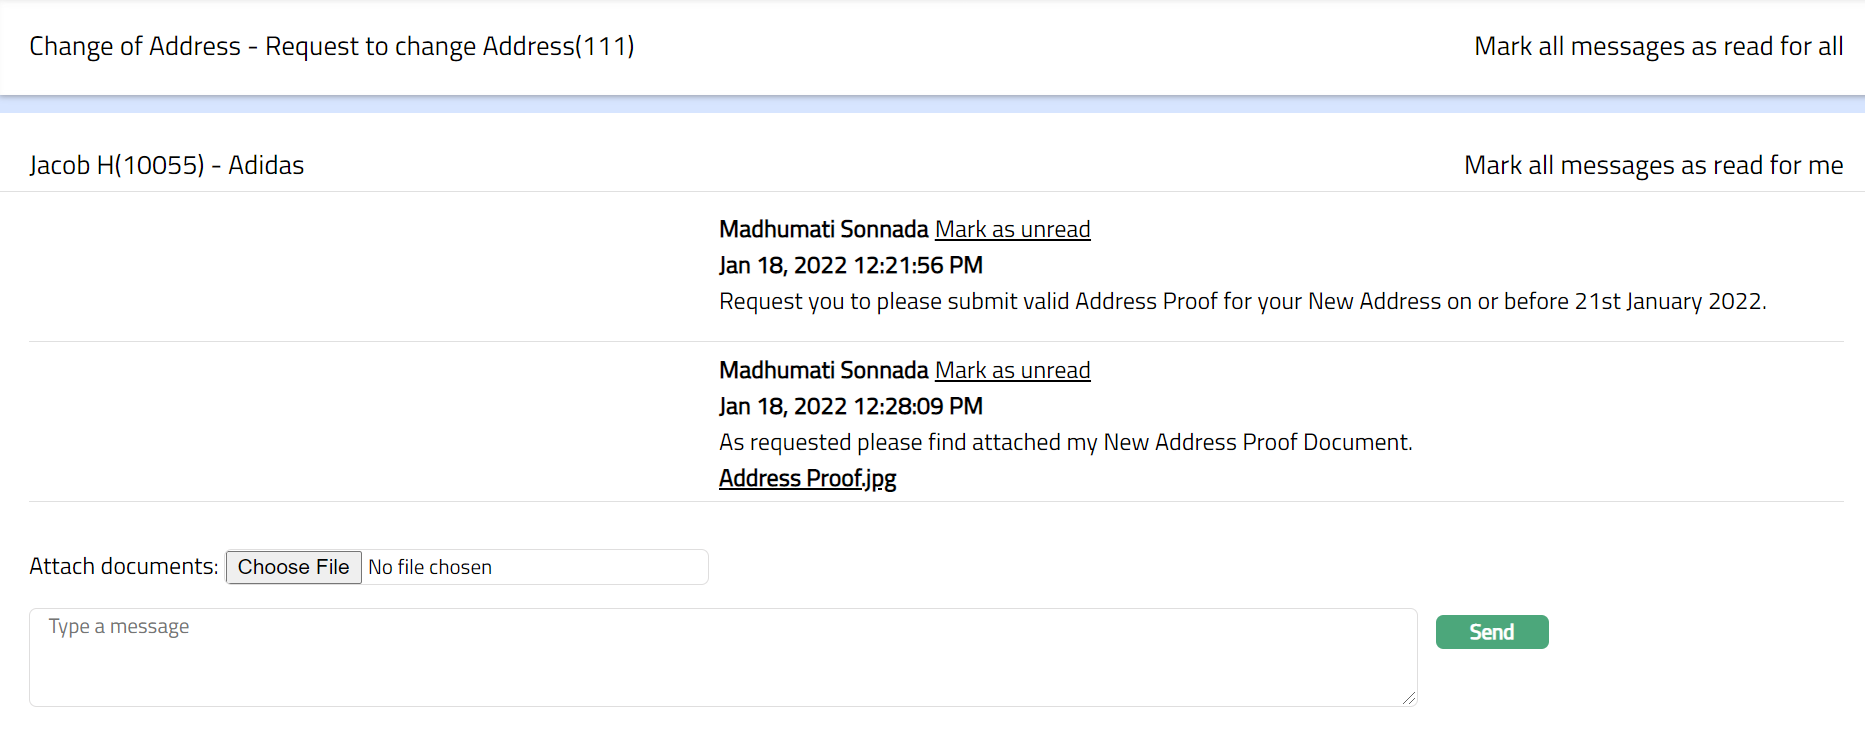Send the message with the Send button

(1491, 633)
